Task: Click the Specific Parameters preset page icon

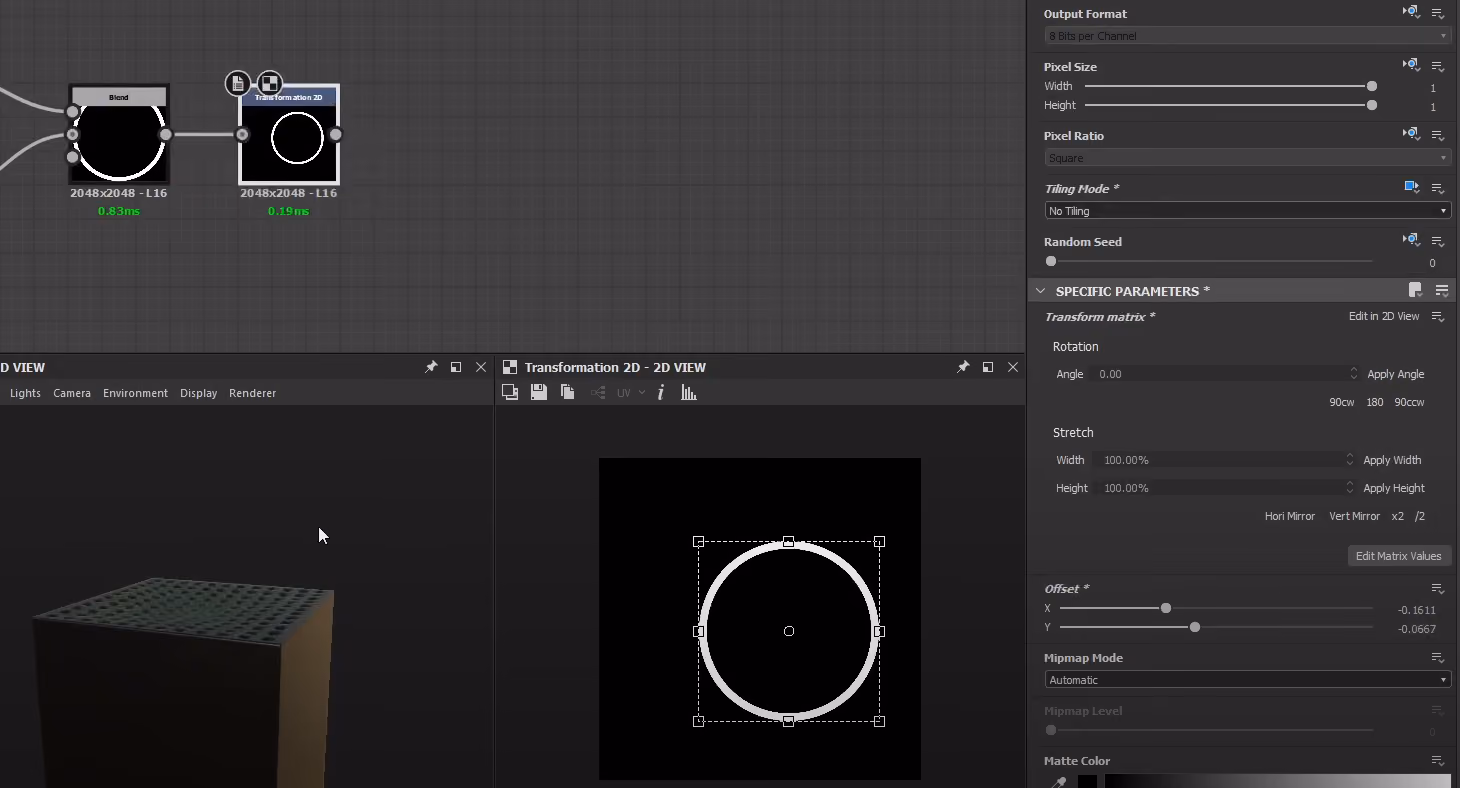Action: [1415, 291]
